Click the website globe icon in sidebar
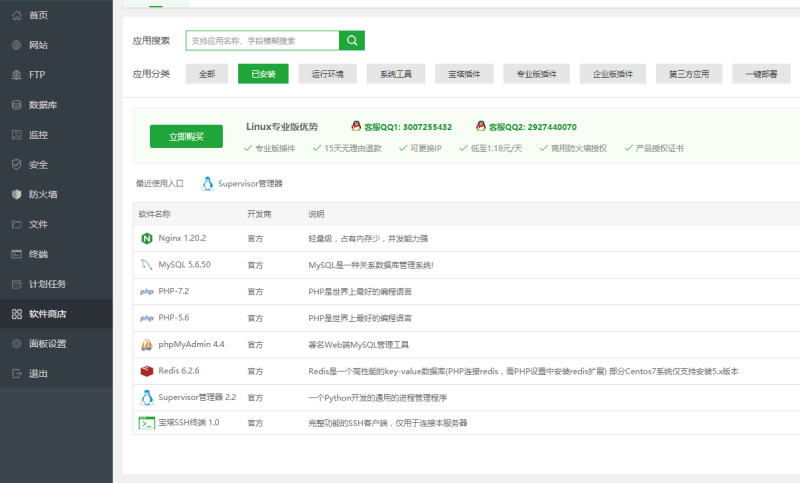 point(17,45)
